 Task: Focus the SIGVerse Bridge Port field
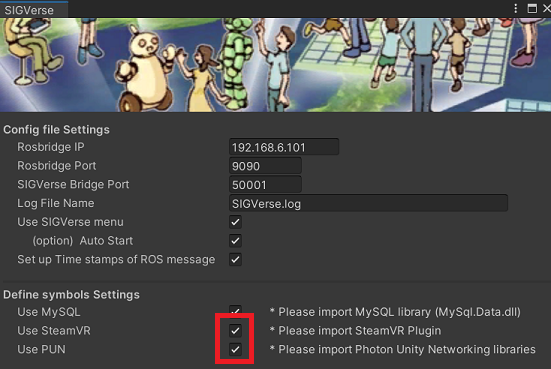(265, 184)
